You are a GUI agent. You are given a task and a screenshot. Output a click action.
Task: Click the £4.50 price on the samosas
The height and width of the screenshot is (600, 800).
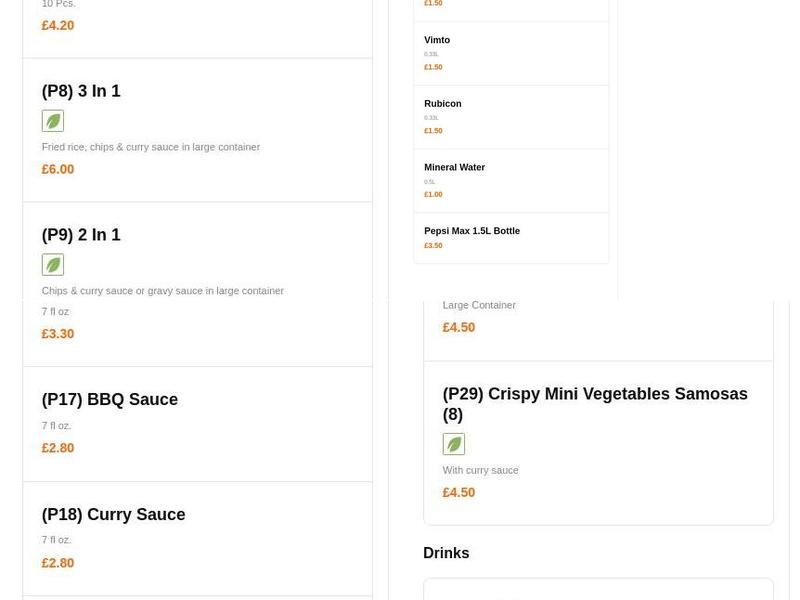coord(459,492)
